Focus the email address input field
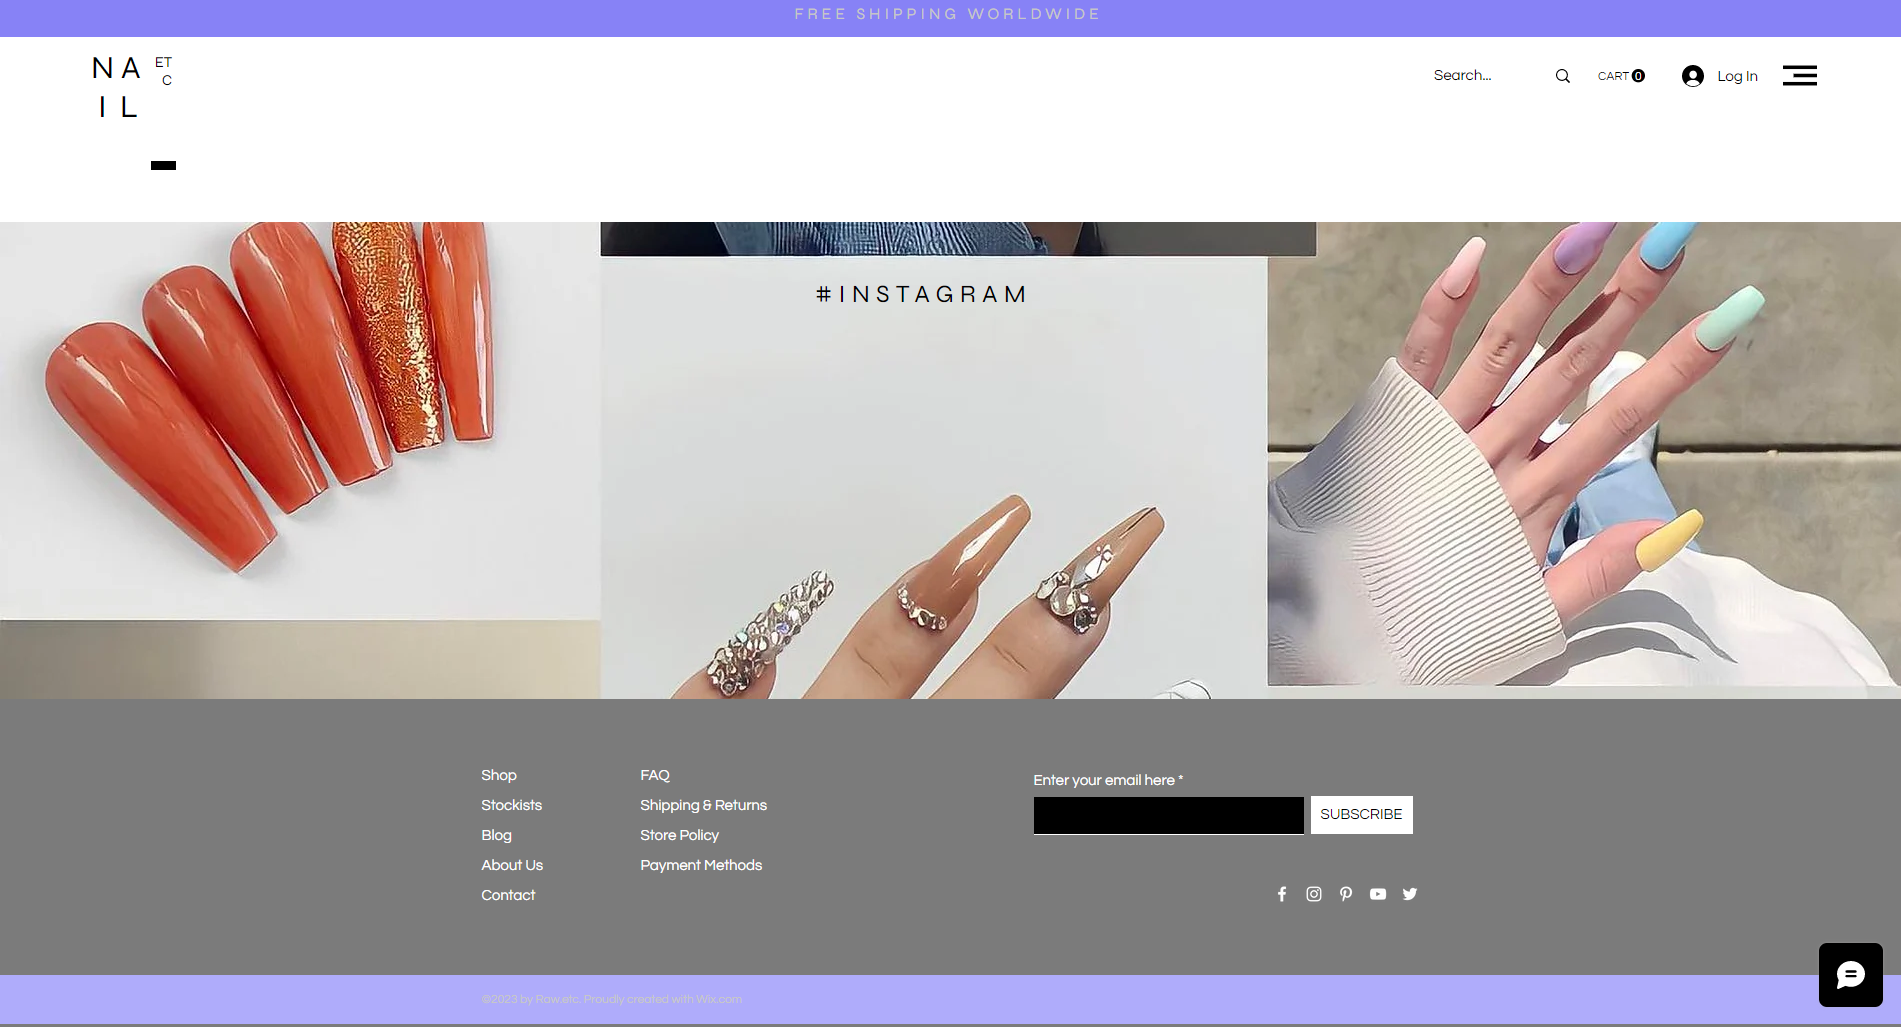The height and width of the screenshot is (1027, 1901). (1168, 815)
